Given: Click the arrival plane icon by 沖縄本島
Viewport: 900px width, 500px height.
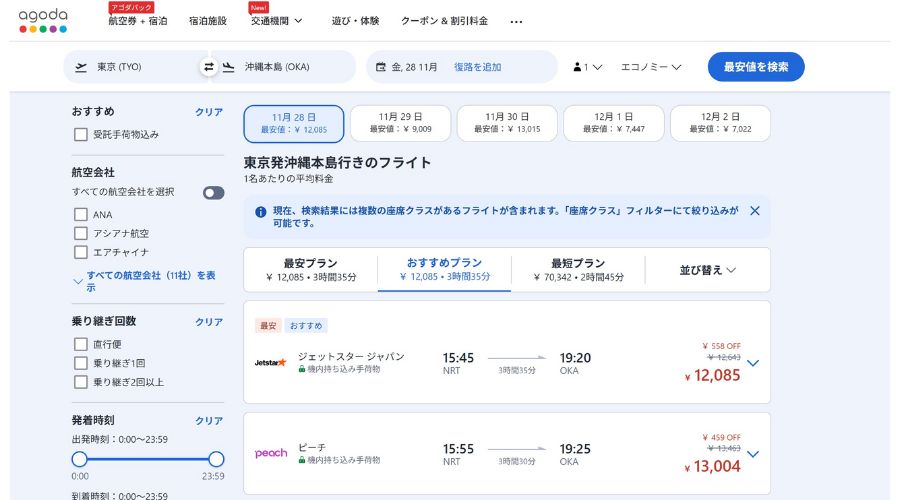Looking at the screenshot, I should click(228, 67).
